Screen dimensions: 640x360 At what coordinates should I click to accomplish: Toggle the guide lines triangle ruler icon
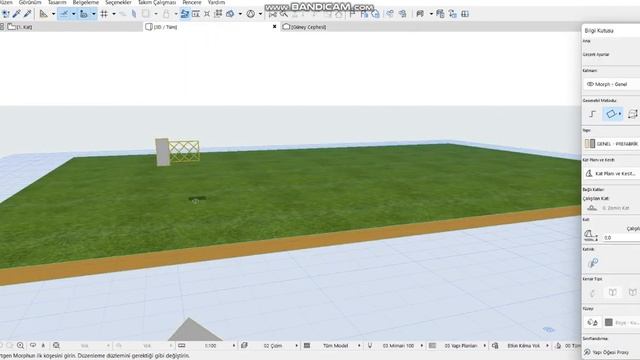(43, 14)
